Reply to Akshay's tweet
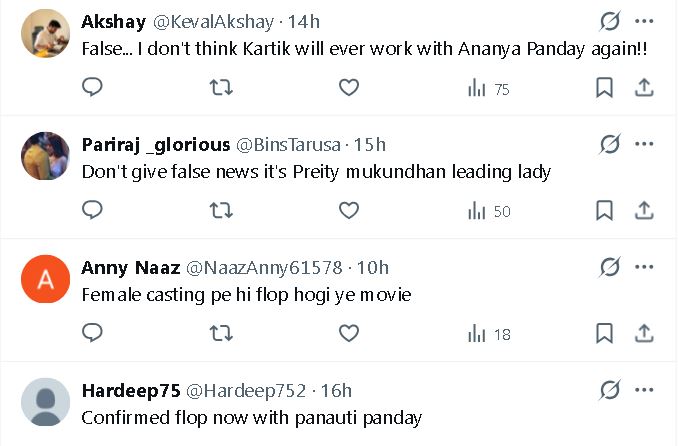The image size is (678, 446). point(92,88)
